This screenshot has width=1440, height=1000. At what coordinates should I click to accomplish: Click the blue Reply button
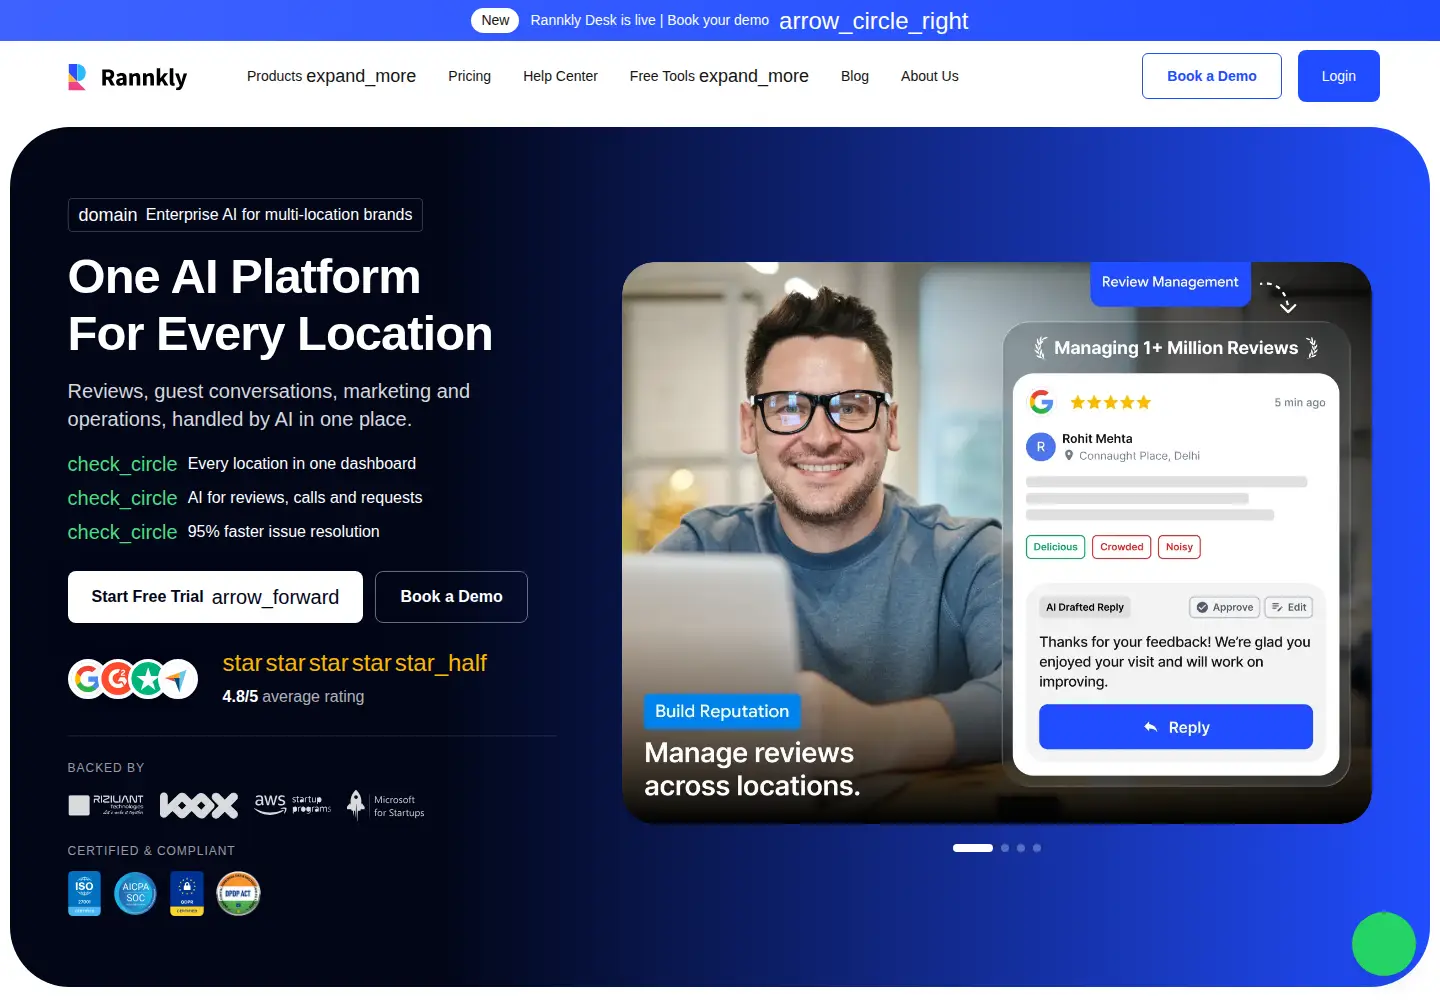pyautogui.click(x=1176, y=727)
